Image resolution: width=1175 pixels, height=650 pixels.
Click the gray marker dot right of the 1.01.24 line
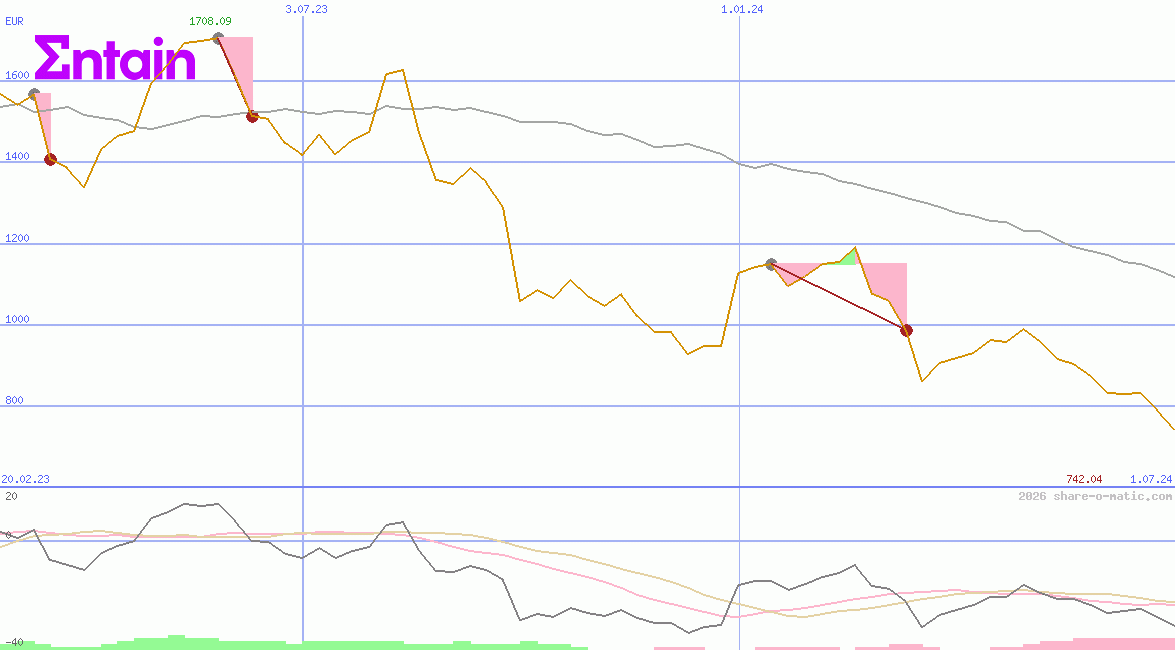coord(771,264)
